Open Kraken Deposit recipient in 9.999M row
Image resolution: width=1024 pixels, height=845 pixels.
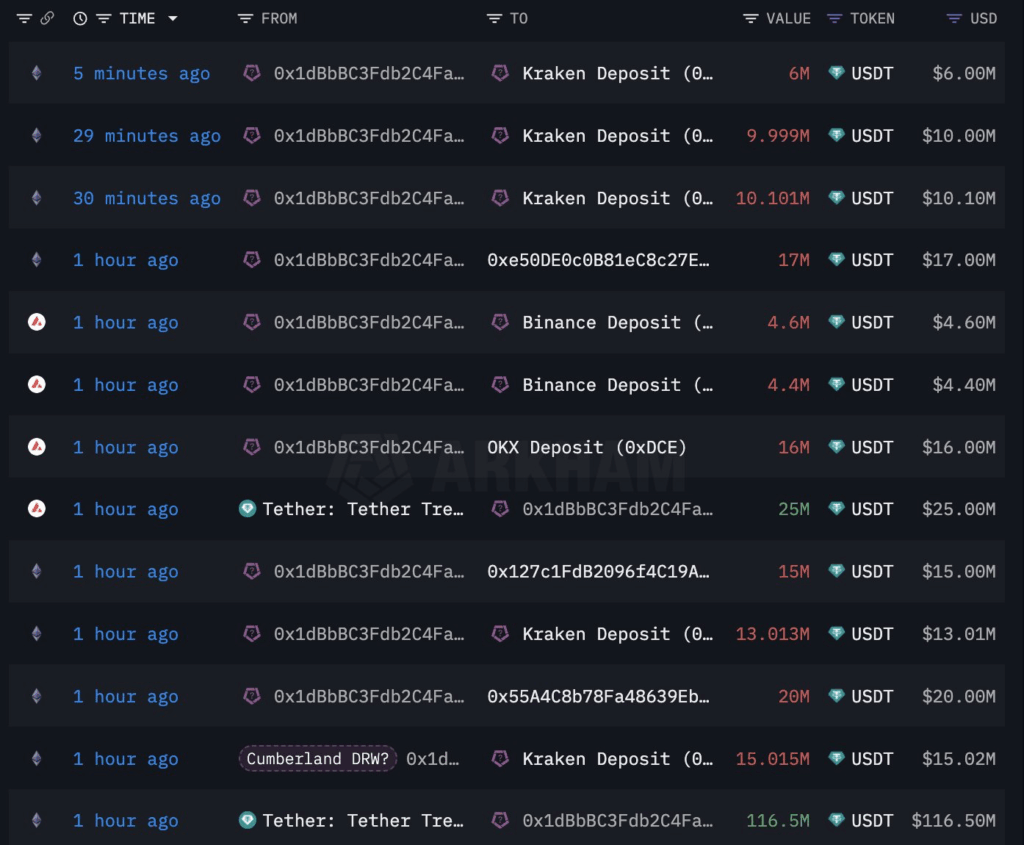(617, 136)
